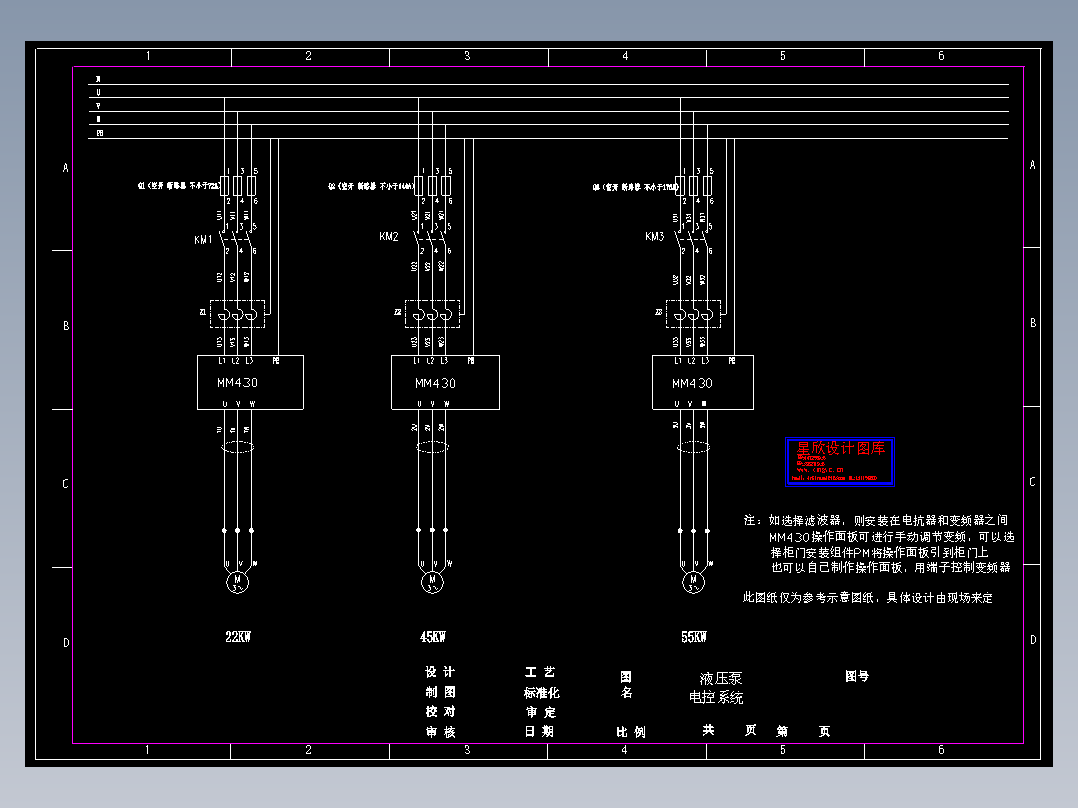Select the 45KW motor symbol

[432, 582]
